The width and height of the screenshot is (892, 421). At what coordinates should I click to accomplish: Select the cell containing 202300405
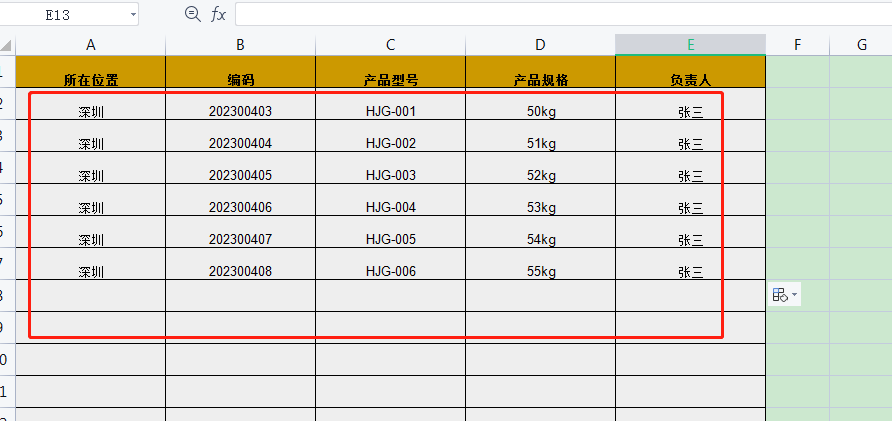(x=240, y=175)
